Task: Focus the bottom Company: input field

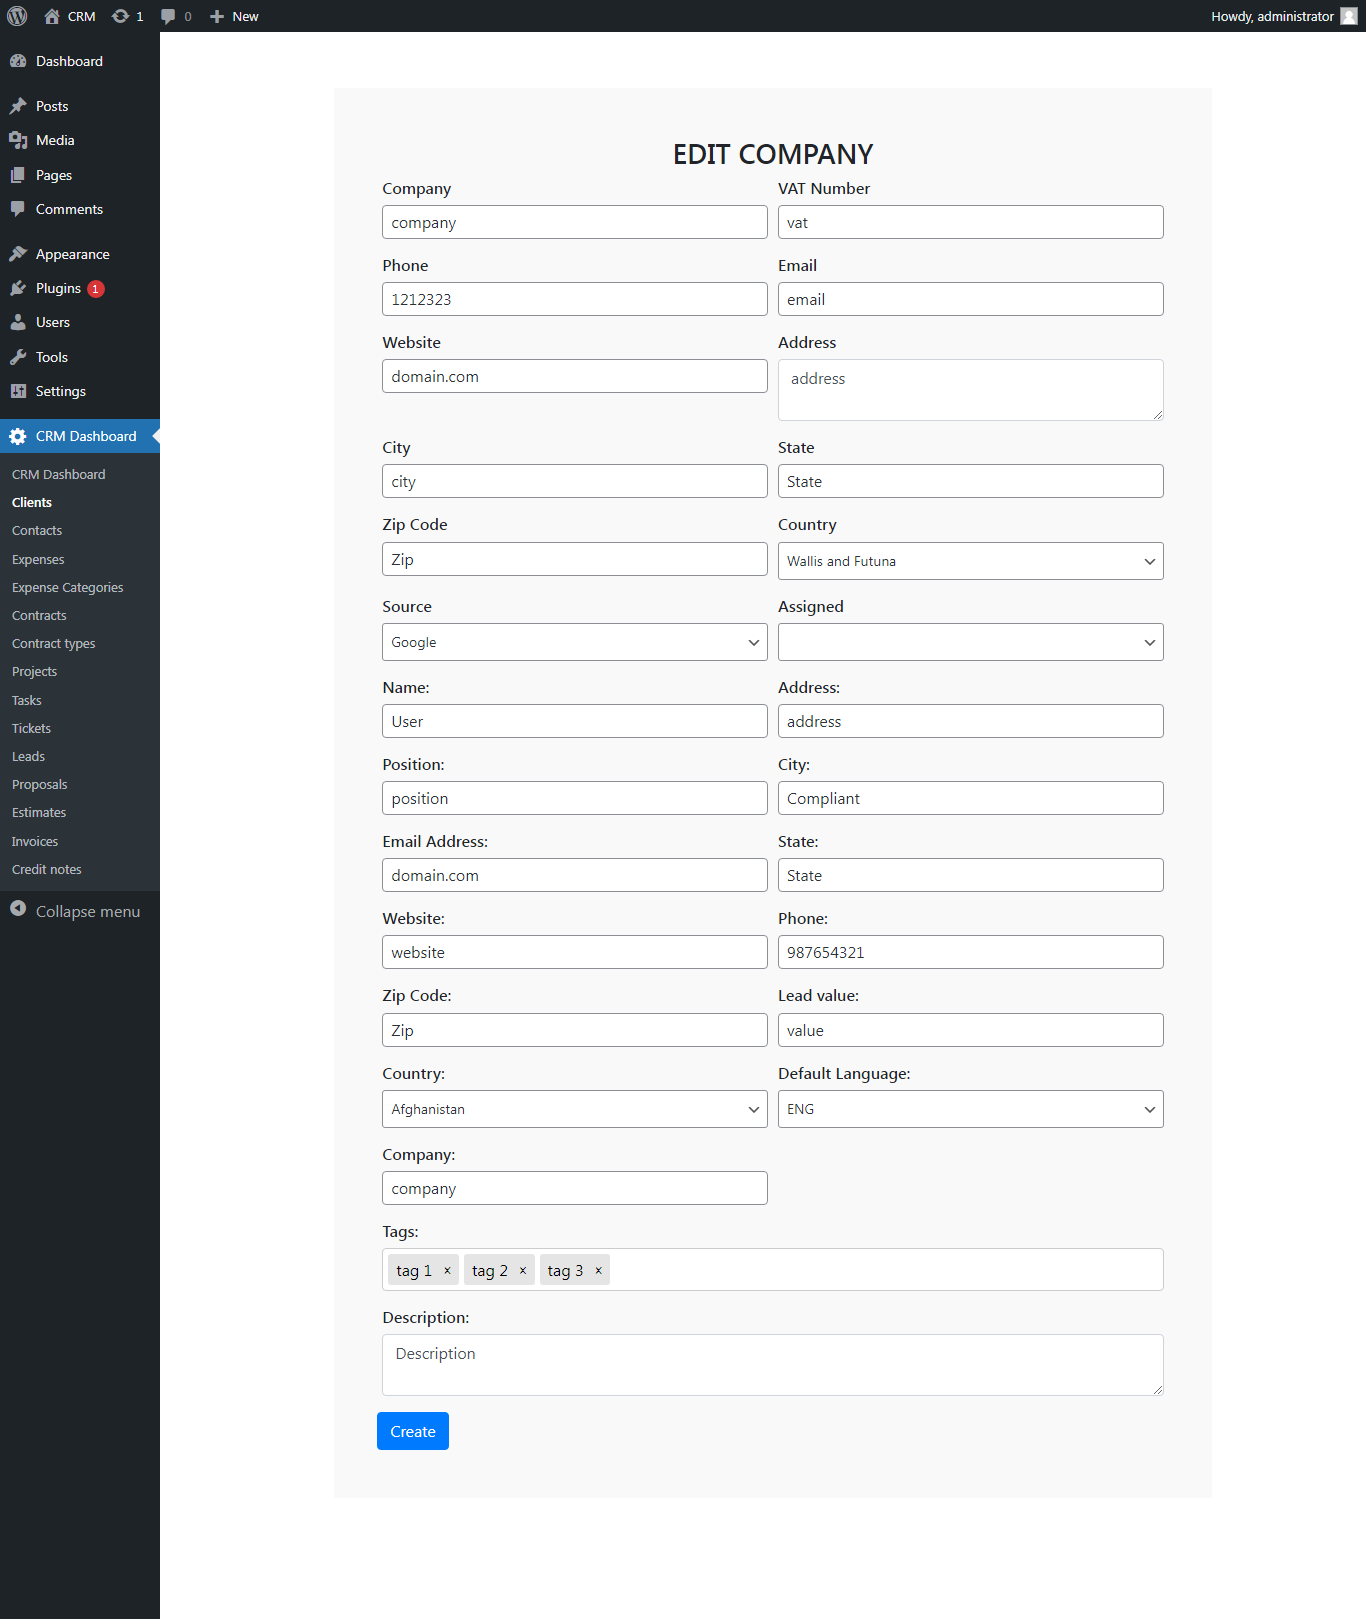Action: point(574,1188)
